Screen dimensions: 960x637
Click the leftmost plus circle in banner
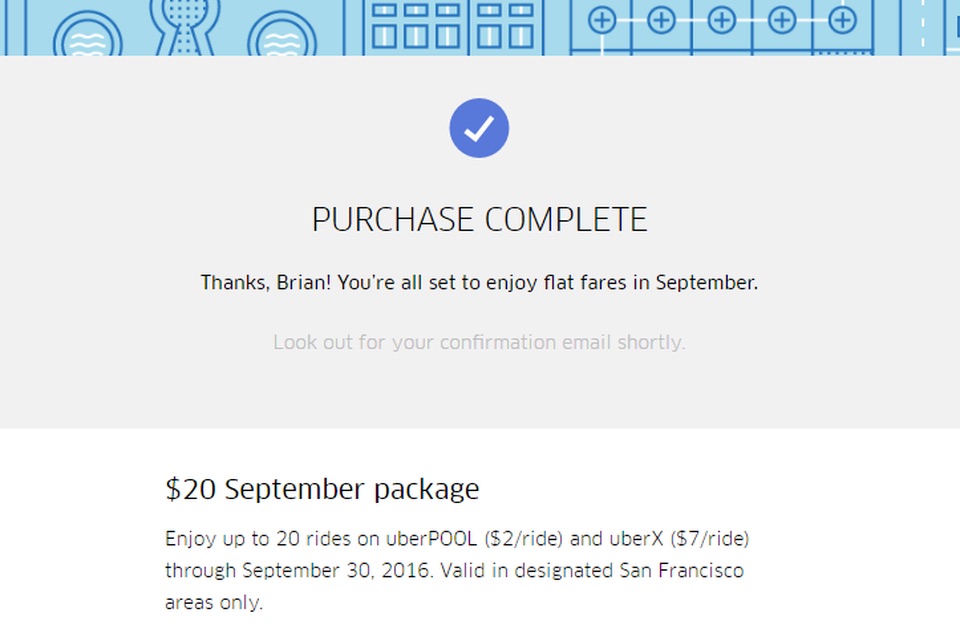[x=601, y=19]
